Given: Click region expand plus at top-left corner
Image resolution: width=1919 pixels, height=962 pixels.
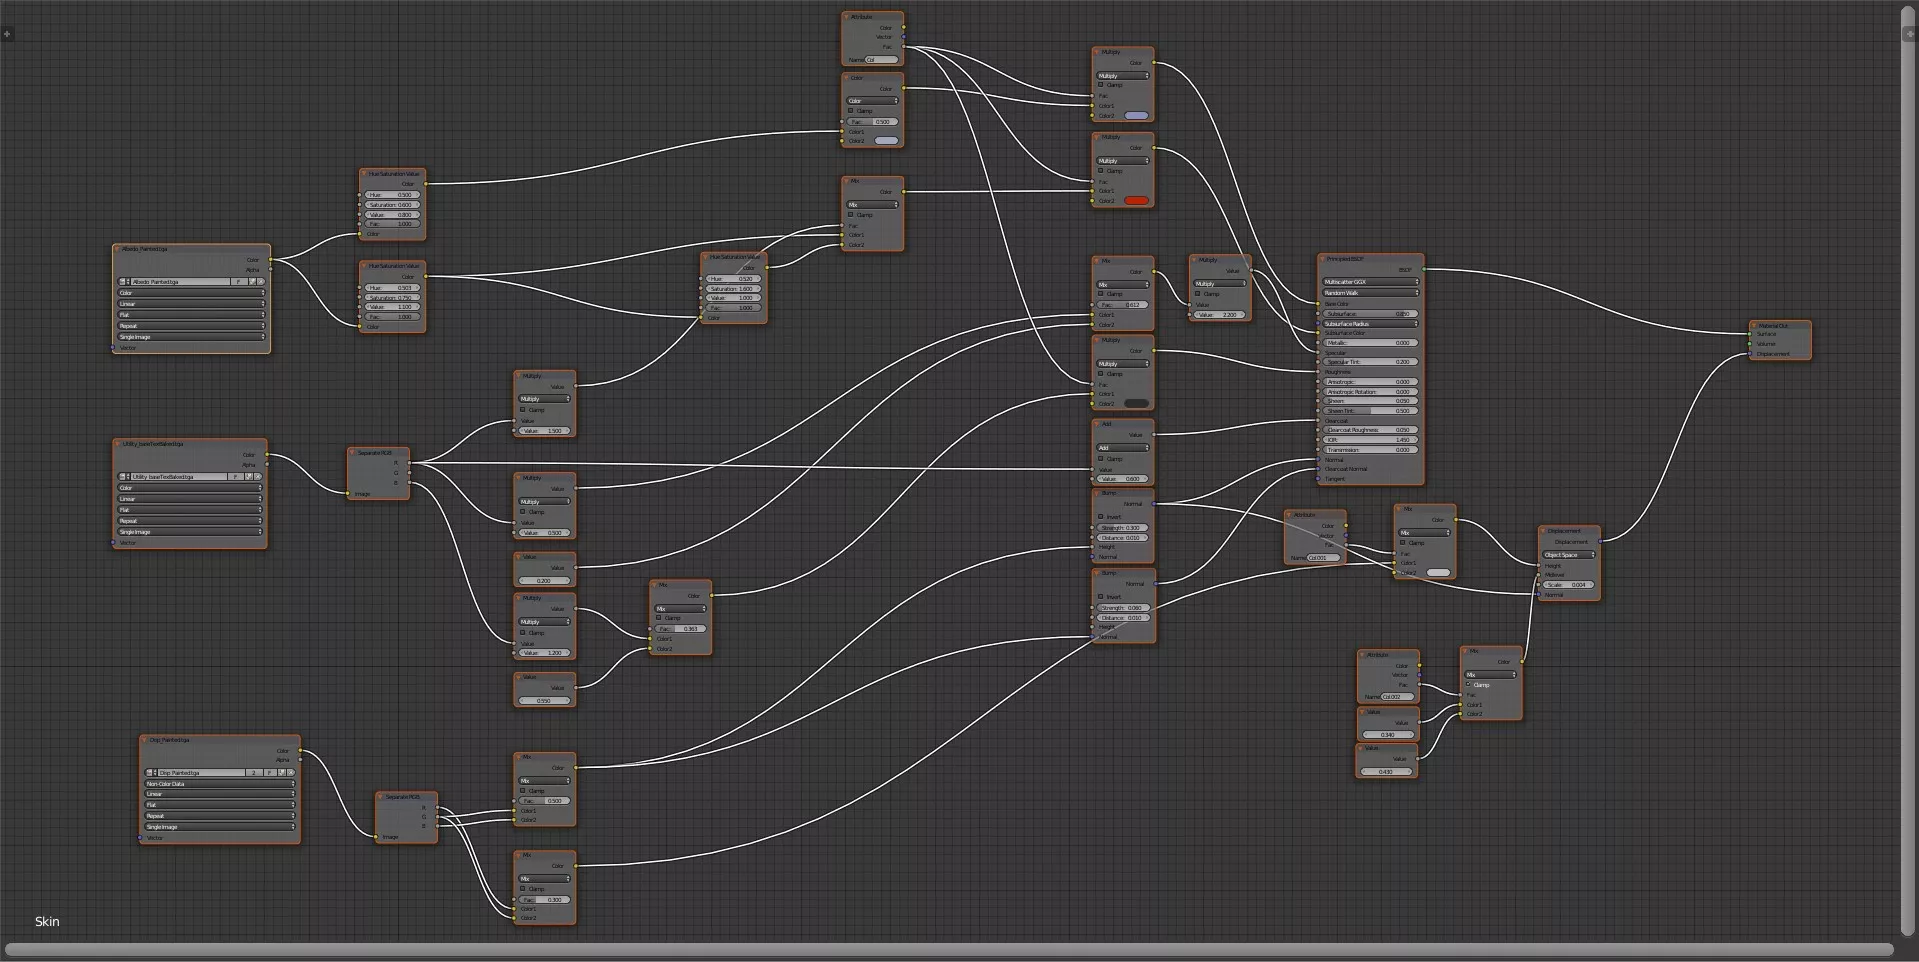Looking at the screenshot, I should coord(7,34).
